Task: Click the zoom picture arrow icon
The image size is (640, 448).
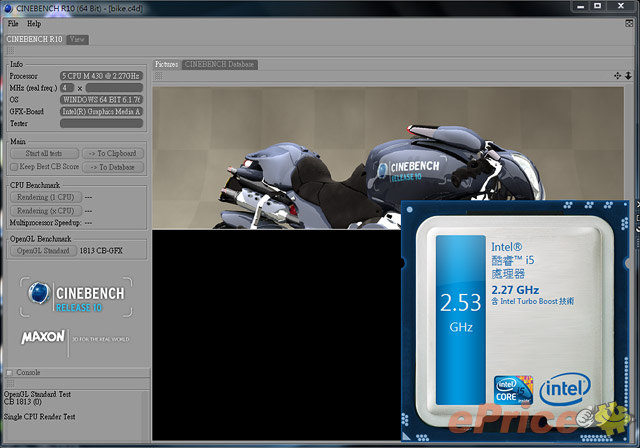Action: click(x=628, y=76)
